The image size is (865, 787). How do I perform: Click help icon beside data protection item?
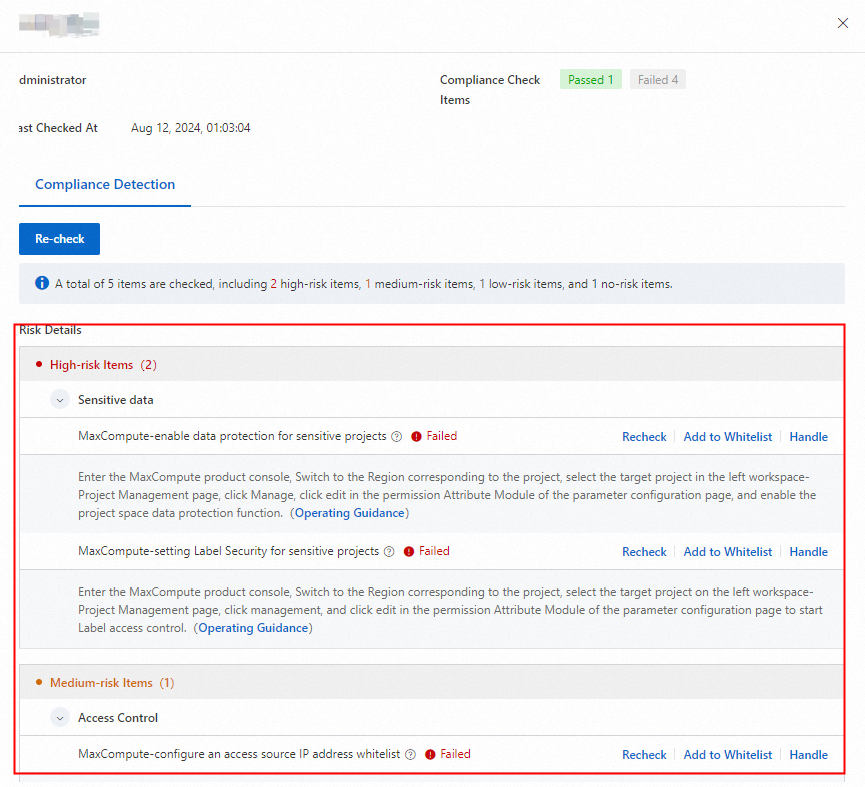point(396,437)
